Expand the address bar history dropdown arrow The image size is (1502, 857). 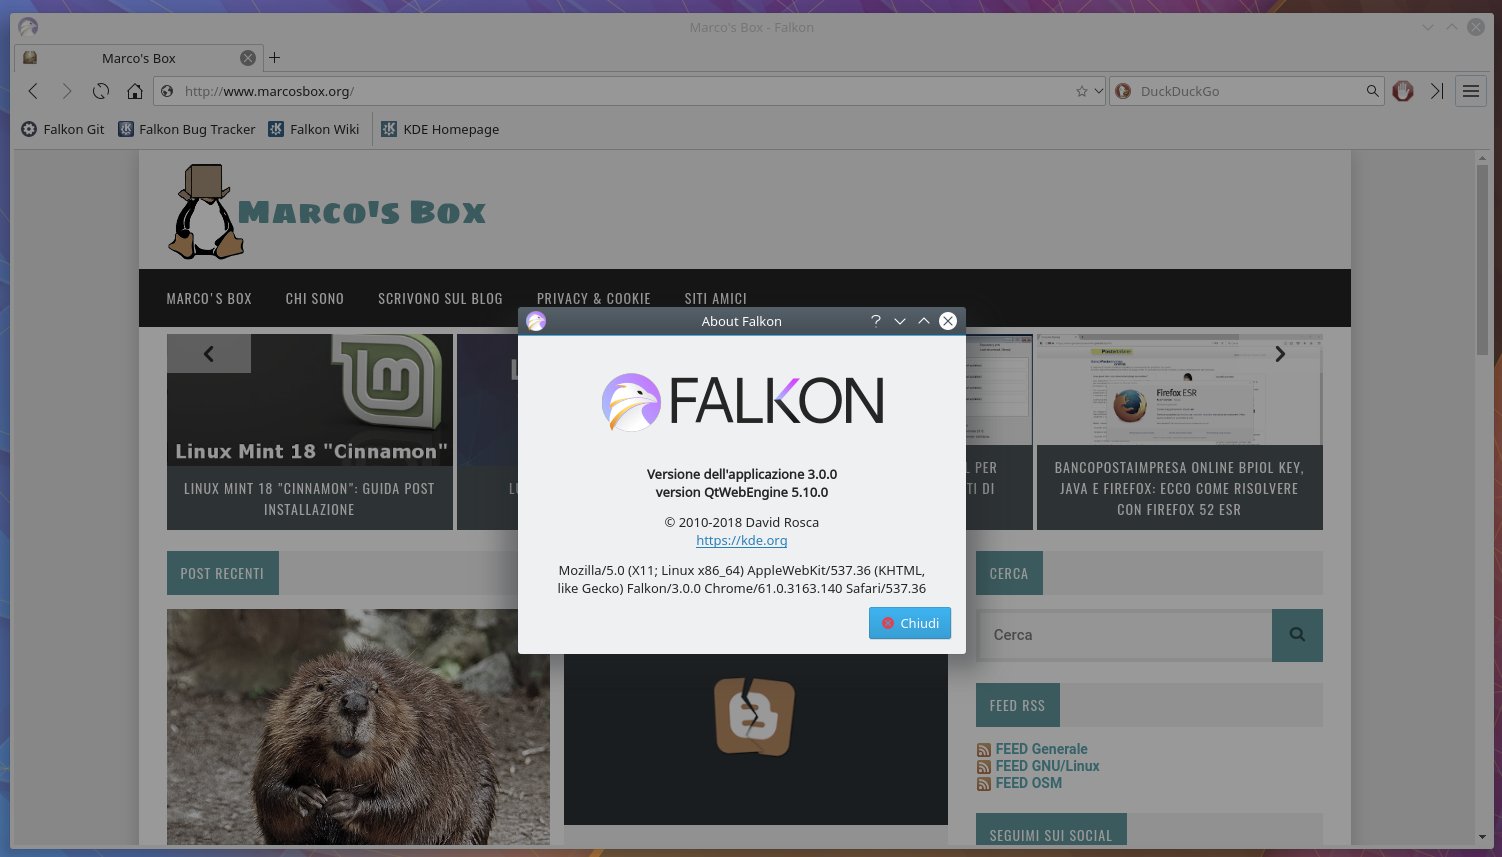click(1098, 91)
